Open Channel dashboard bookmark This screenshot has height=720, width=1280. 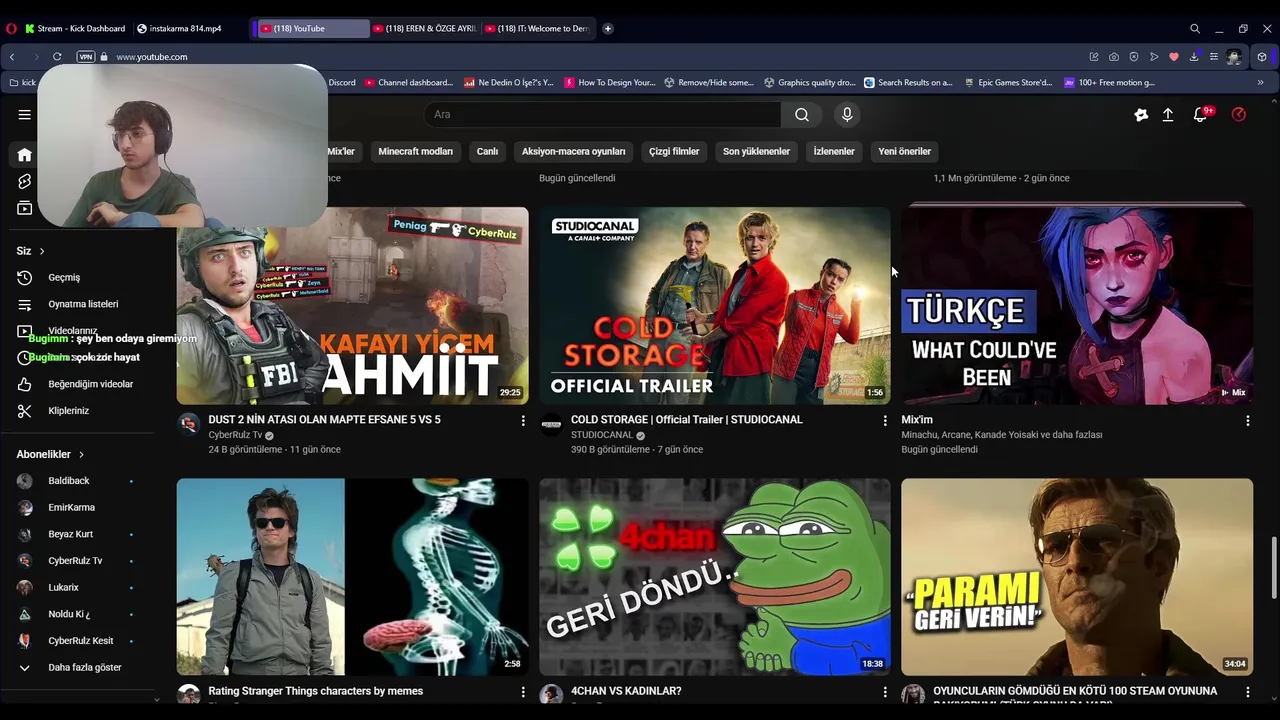pos(408,83)
